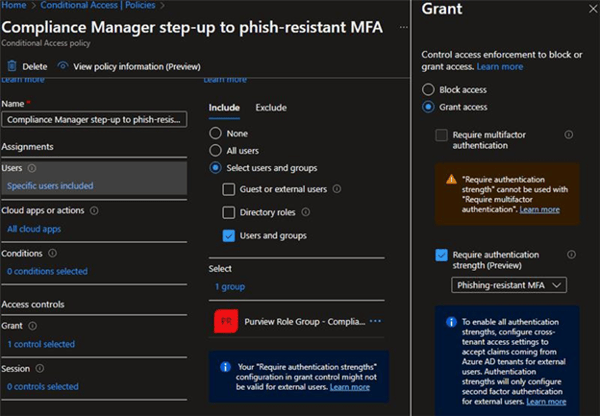Click the Delete button label

tap(35, 67)
